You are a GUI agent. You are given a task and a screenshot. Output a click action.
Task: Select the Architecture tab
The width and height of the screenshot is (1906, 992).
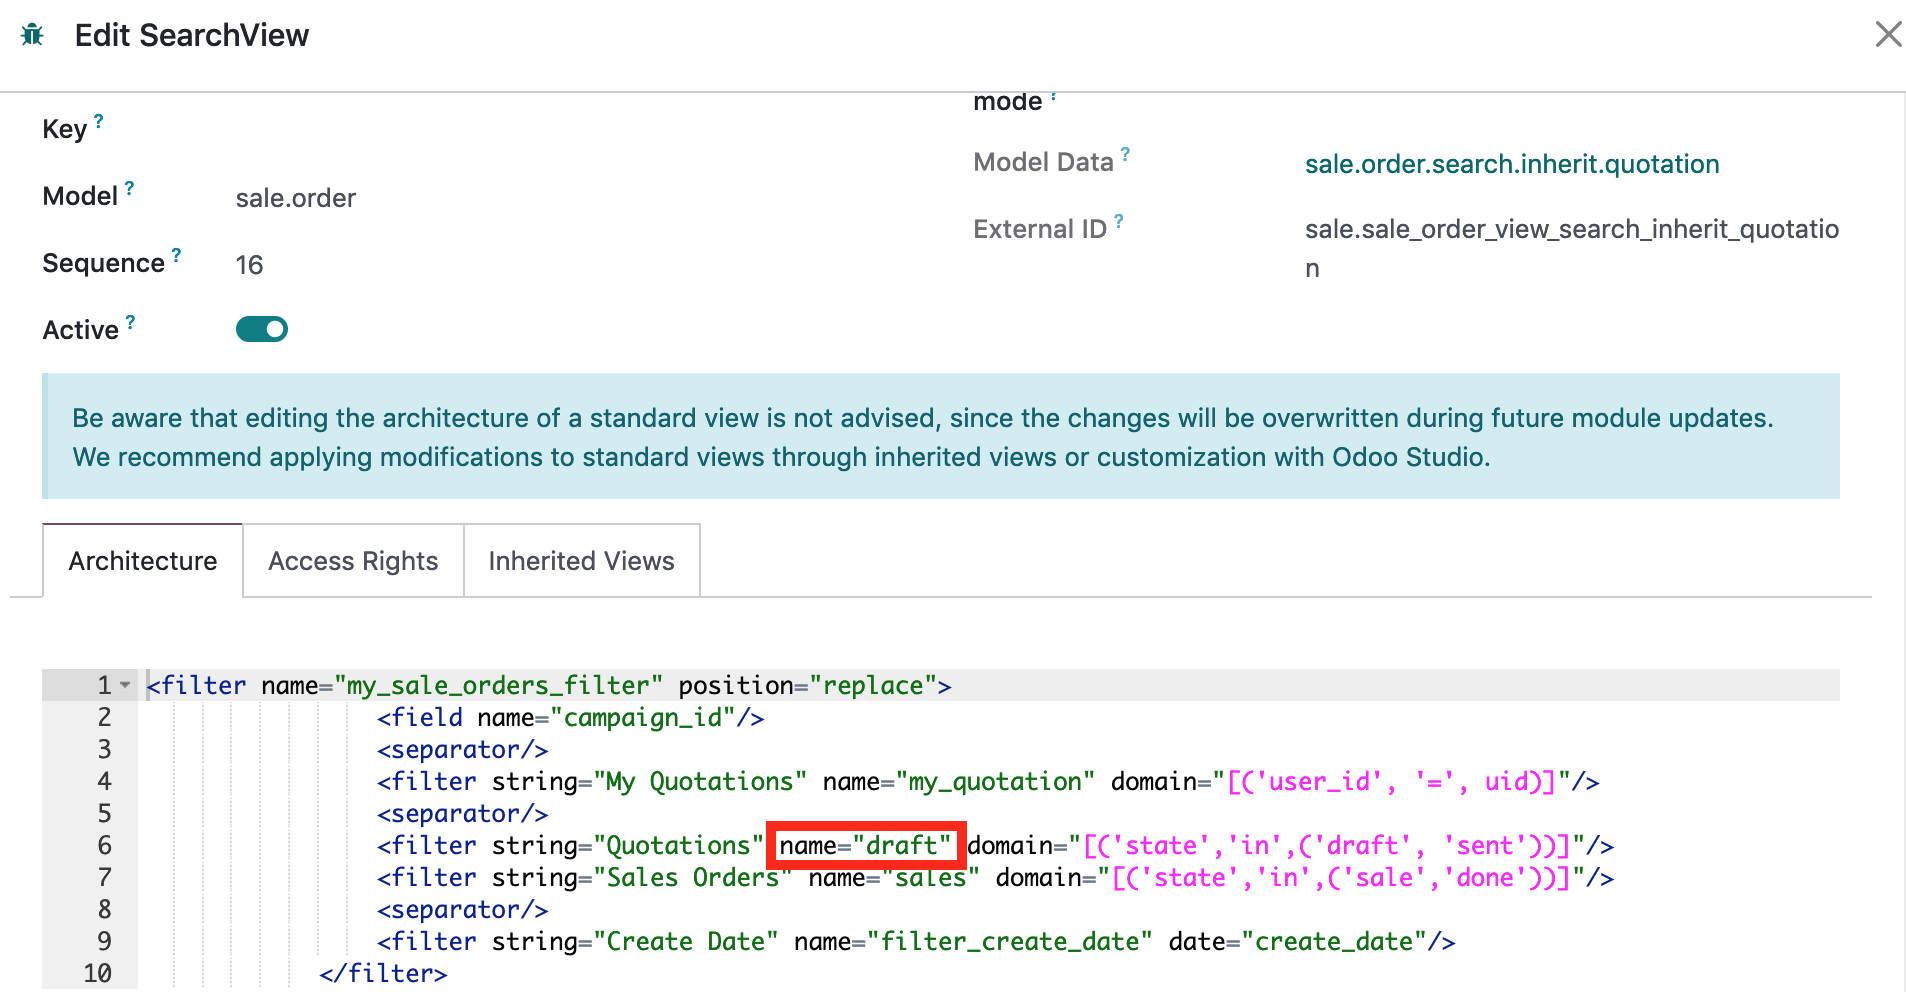(x=141, y=560)
